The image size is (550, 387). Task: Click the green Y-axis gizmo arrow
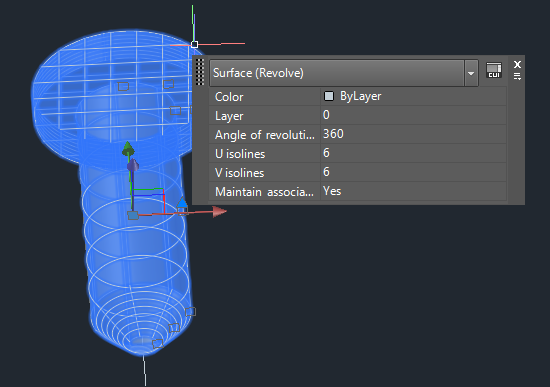pos(128,149)
